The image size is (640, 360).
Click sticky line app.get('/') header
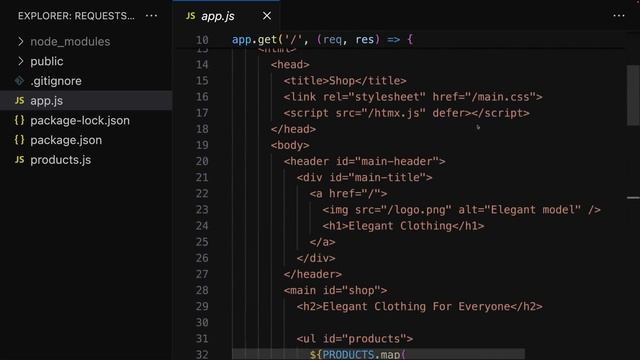click(x=322, y=40)
